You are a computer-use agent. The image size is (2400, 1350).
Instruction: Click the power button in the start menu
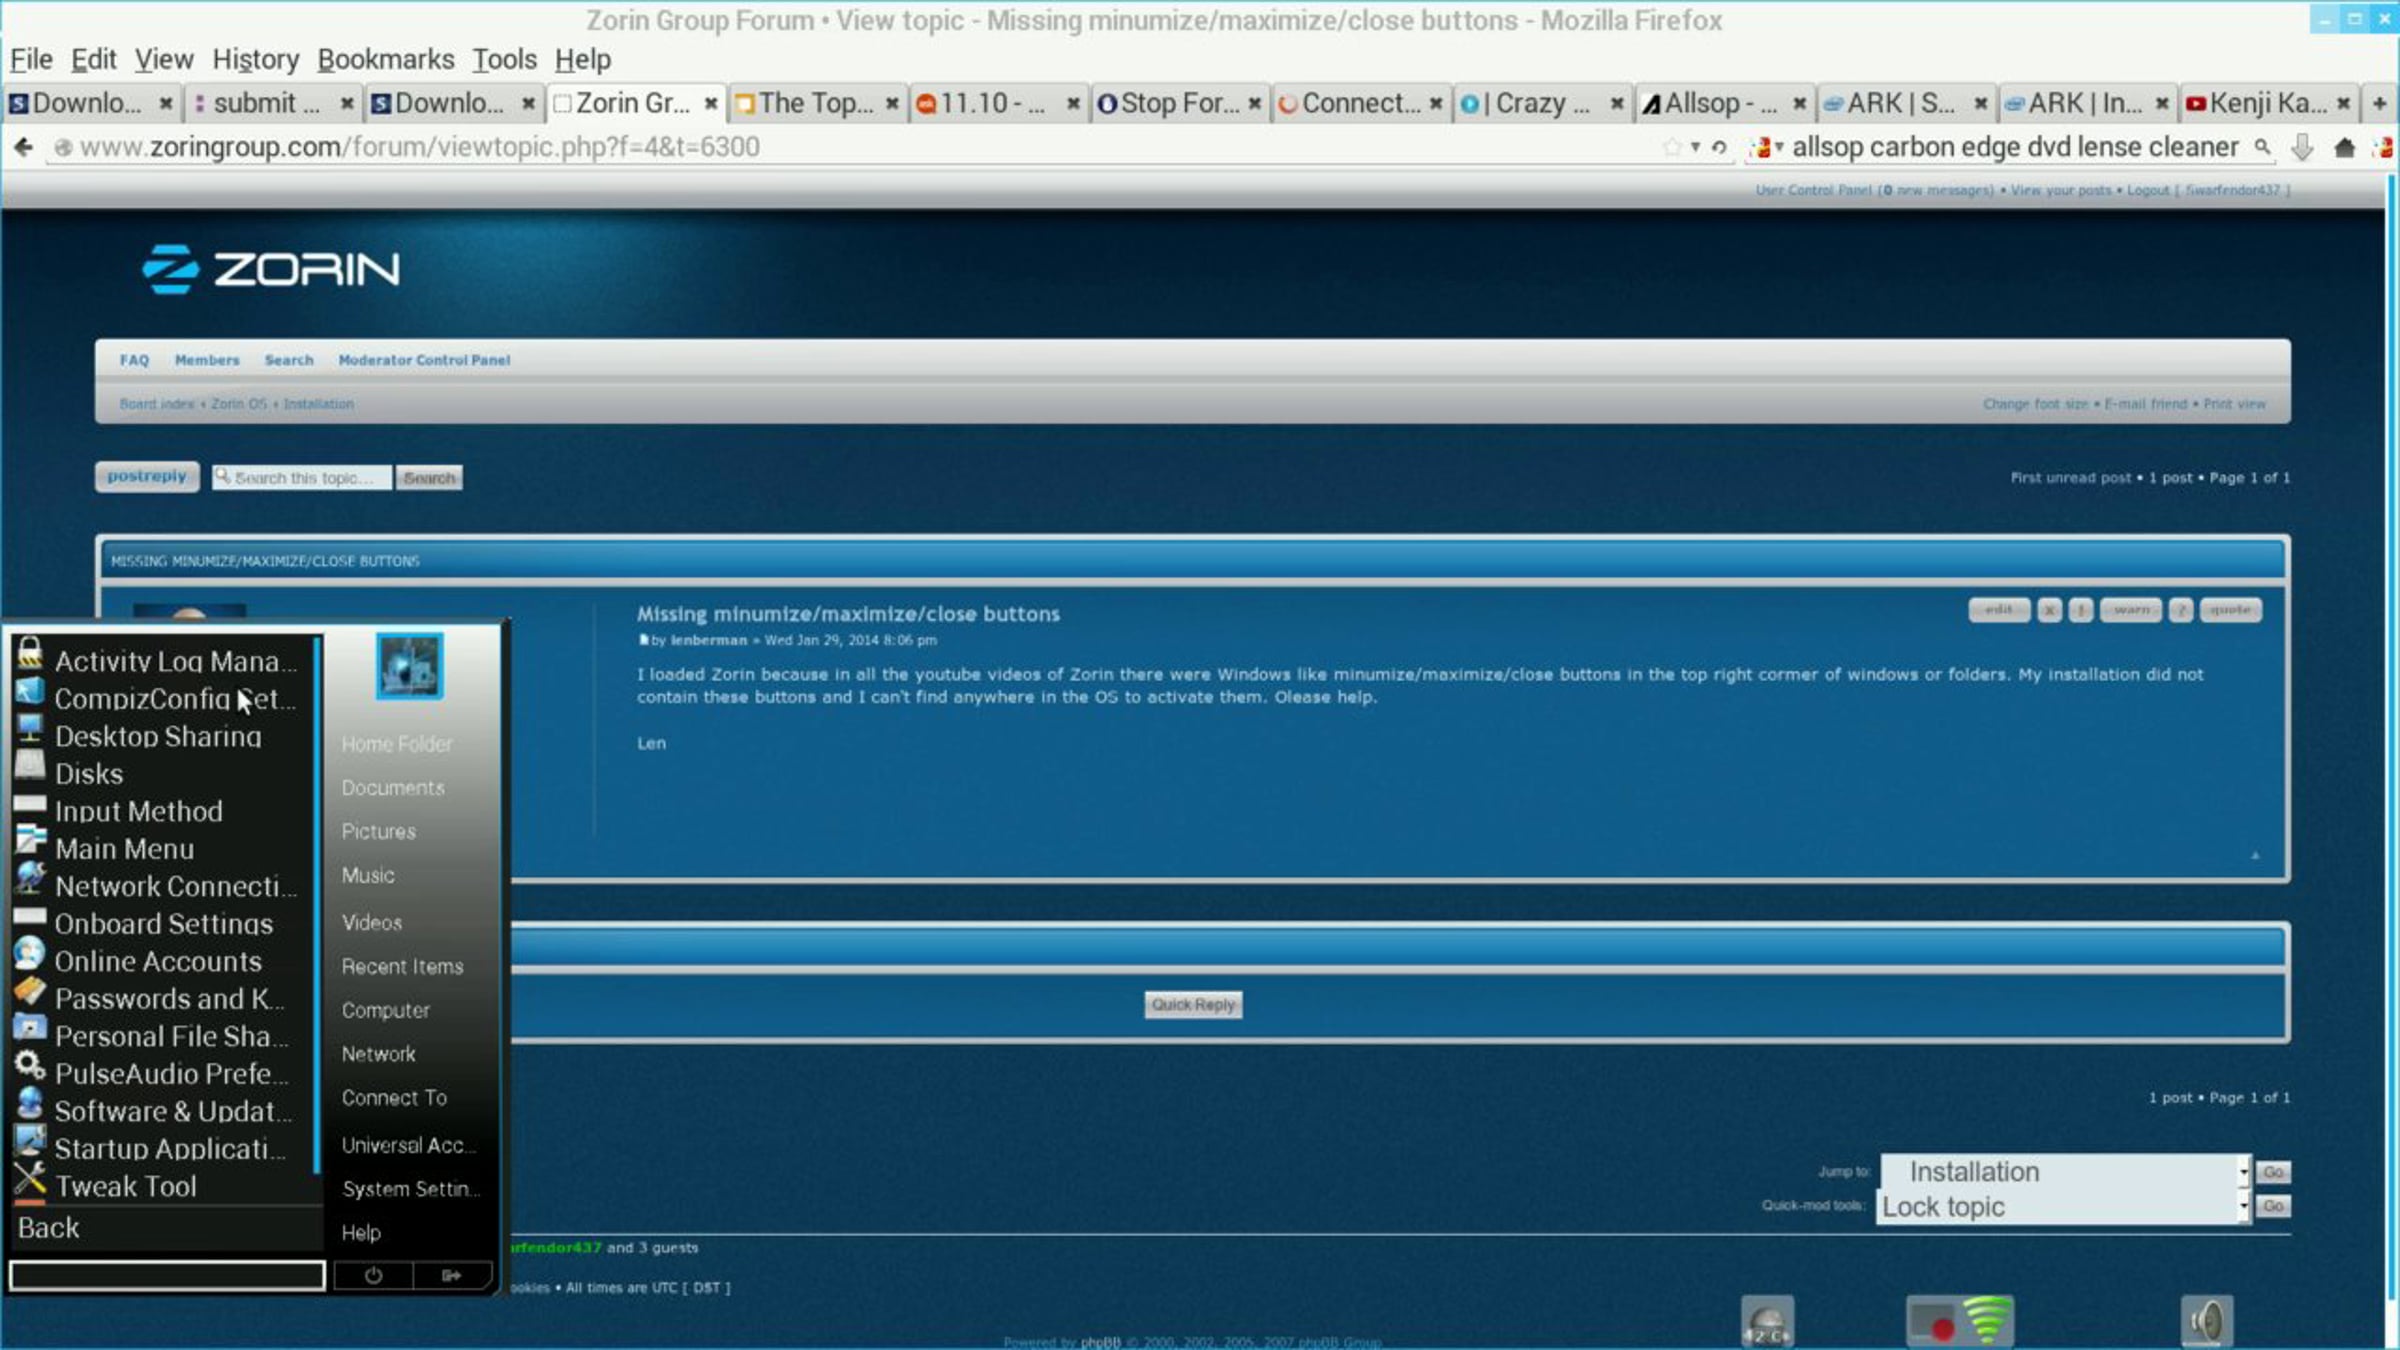pyautogui.click(x=373, y=1275)
